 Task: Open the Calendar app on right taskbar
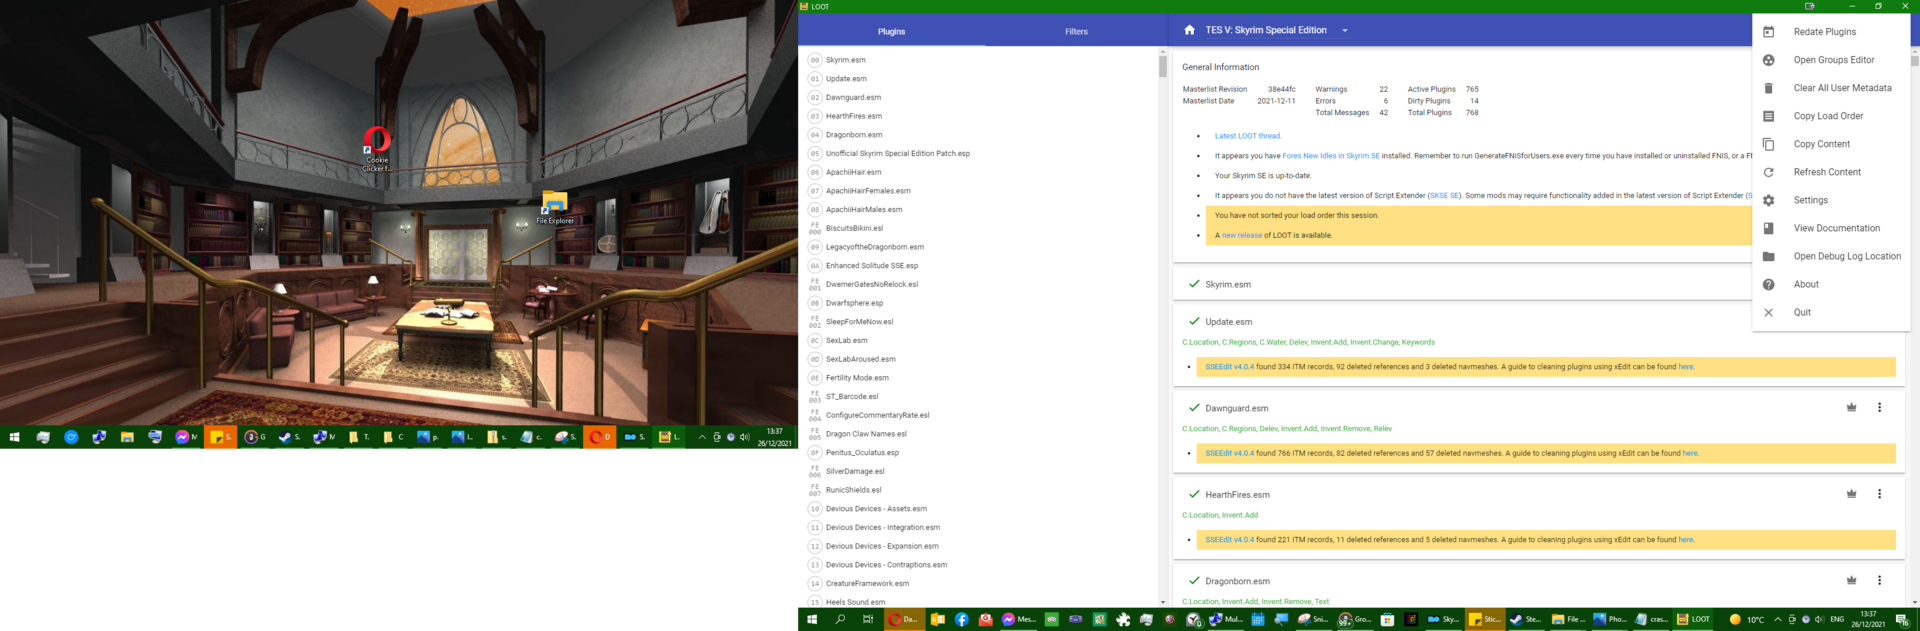pos(1258,620)
